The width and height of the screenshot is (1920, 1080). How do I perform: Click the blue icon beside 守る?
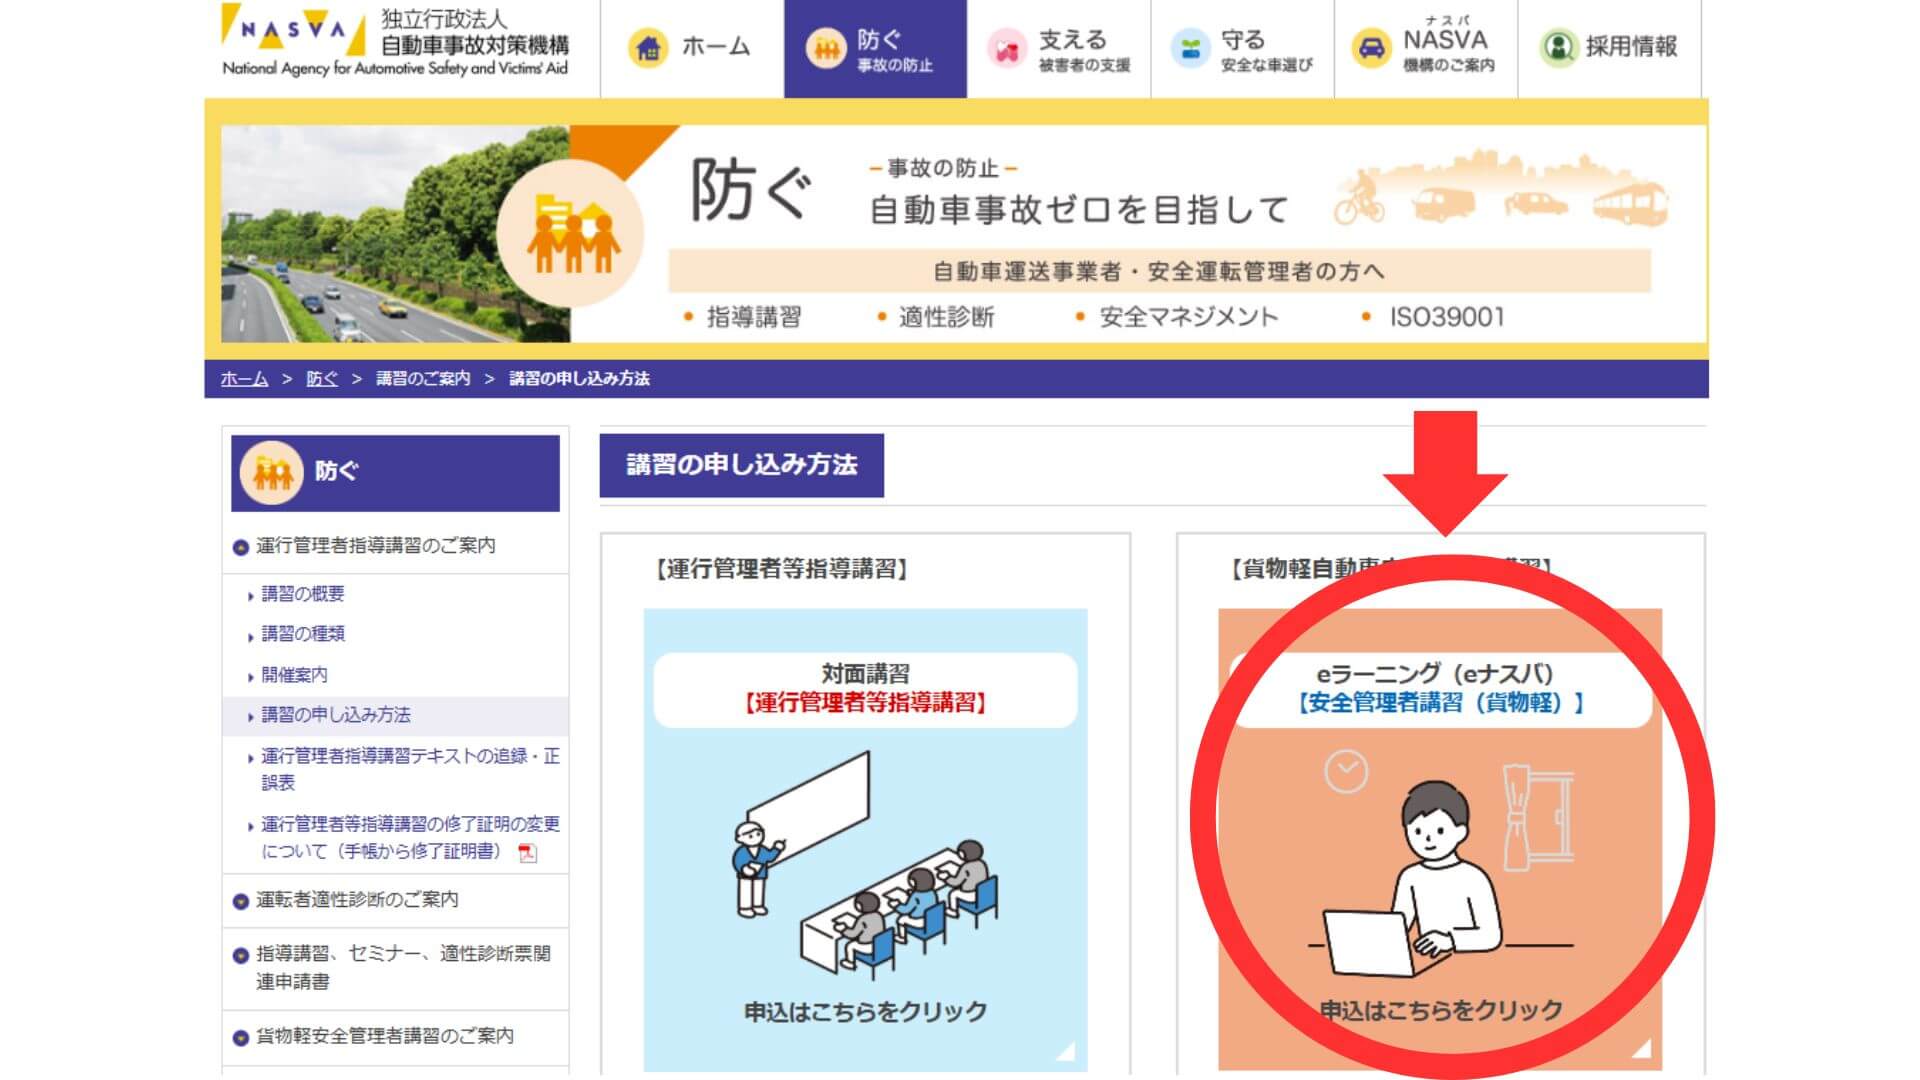click(x=1190, y=48)
